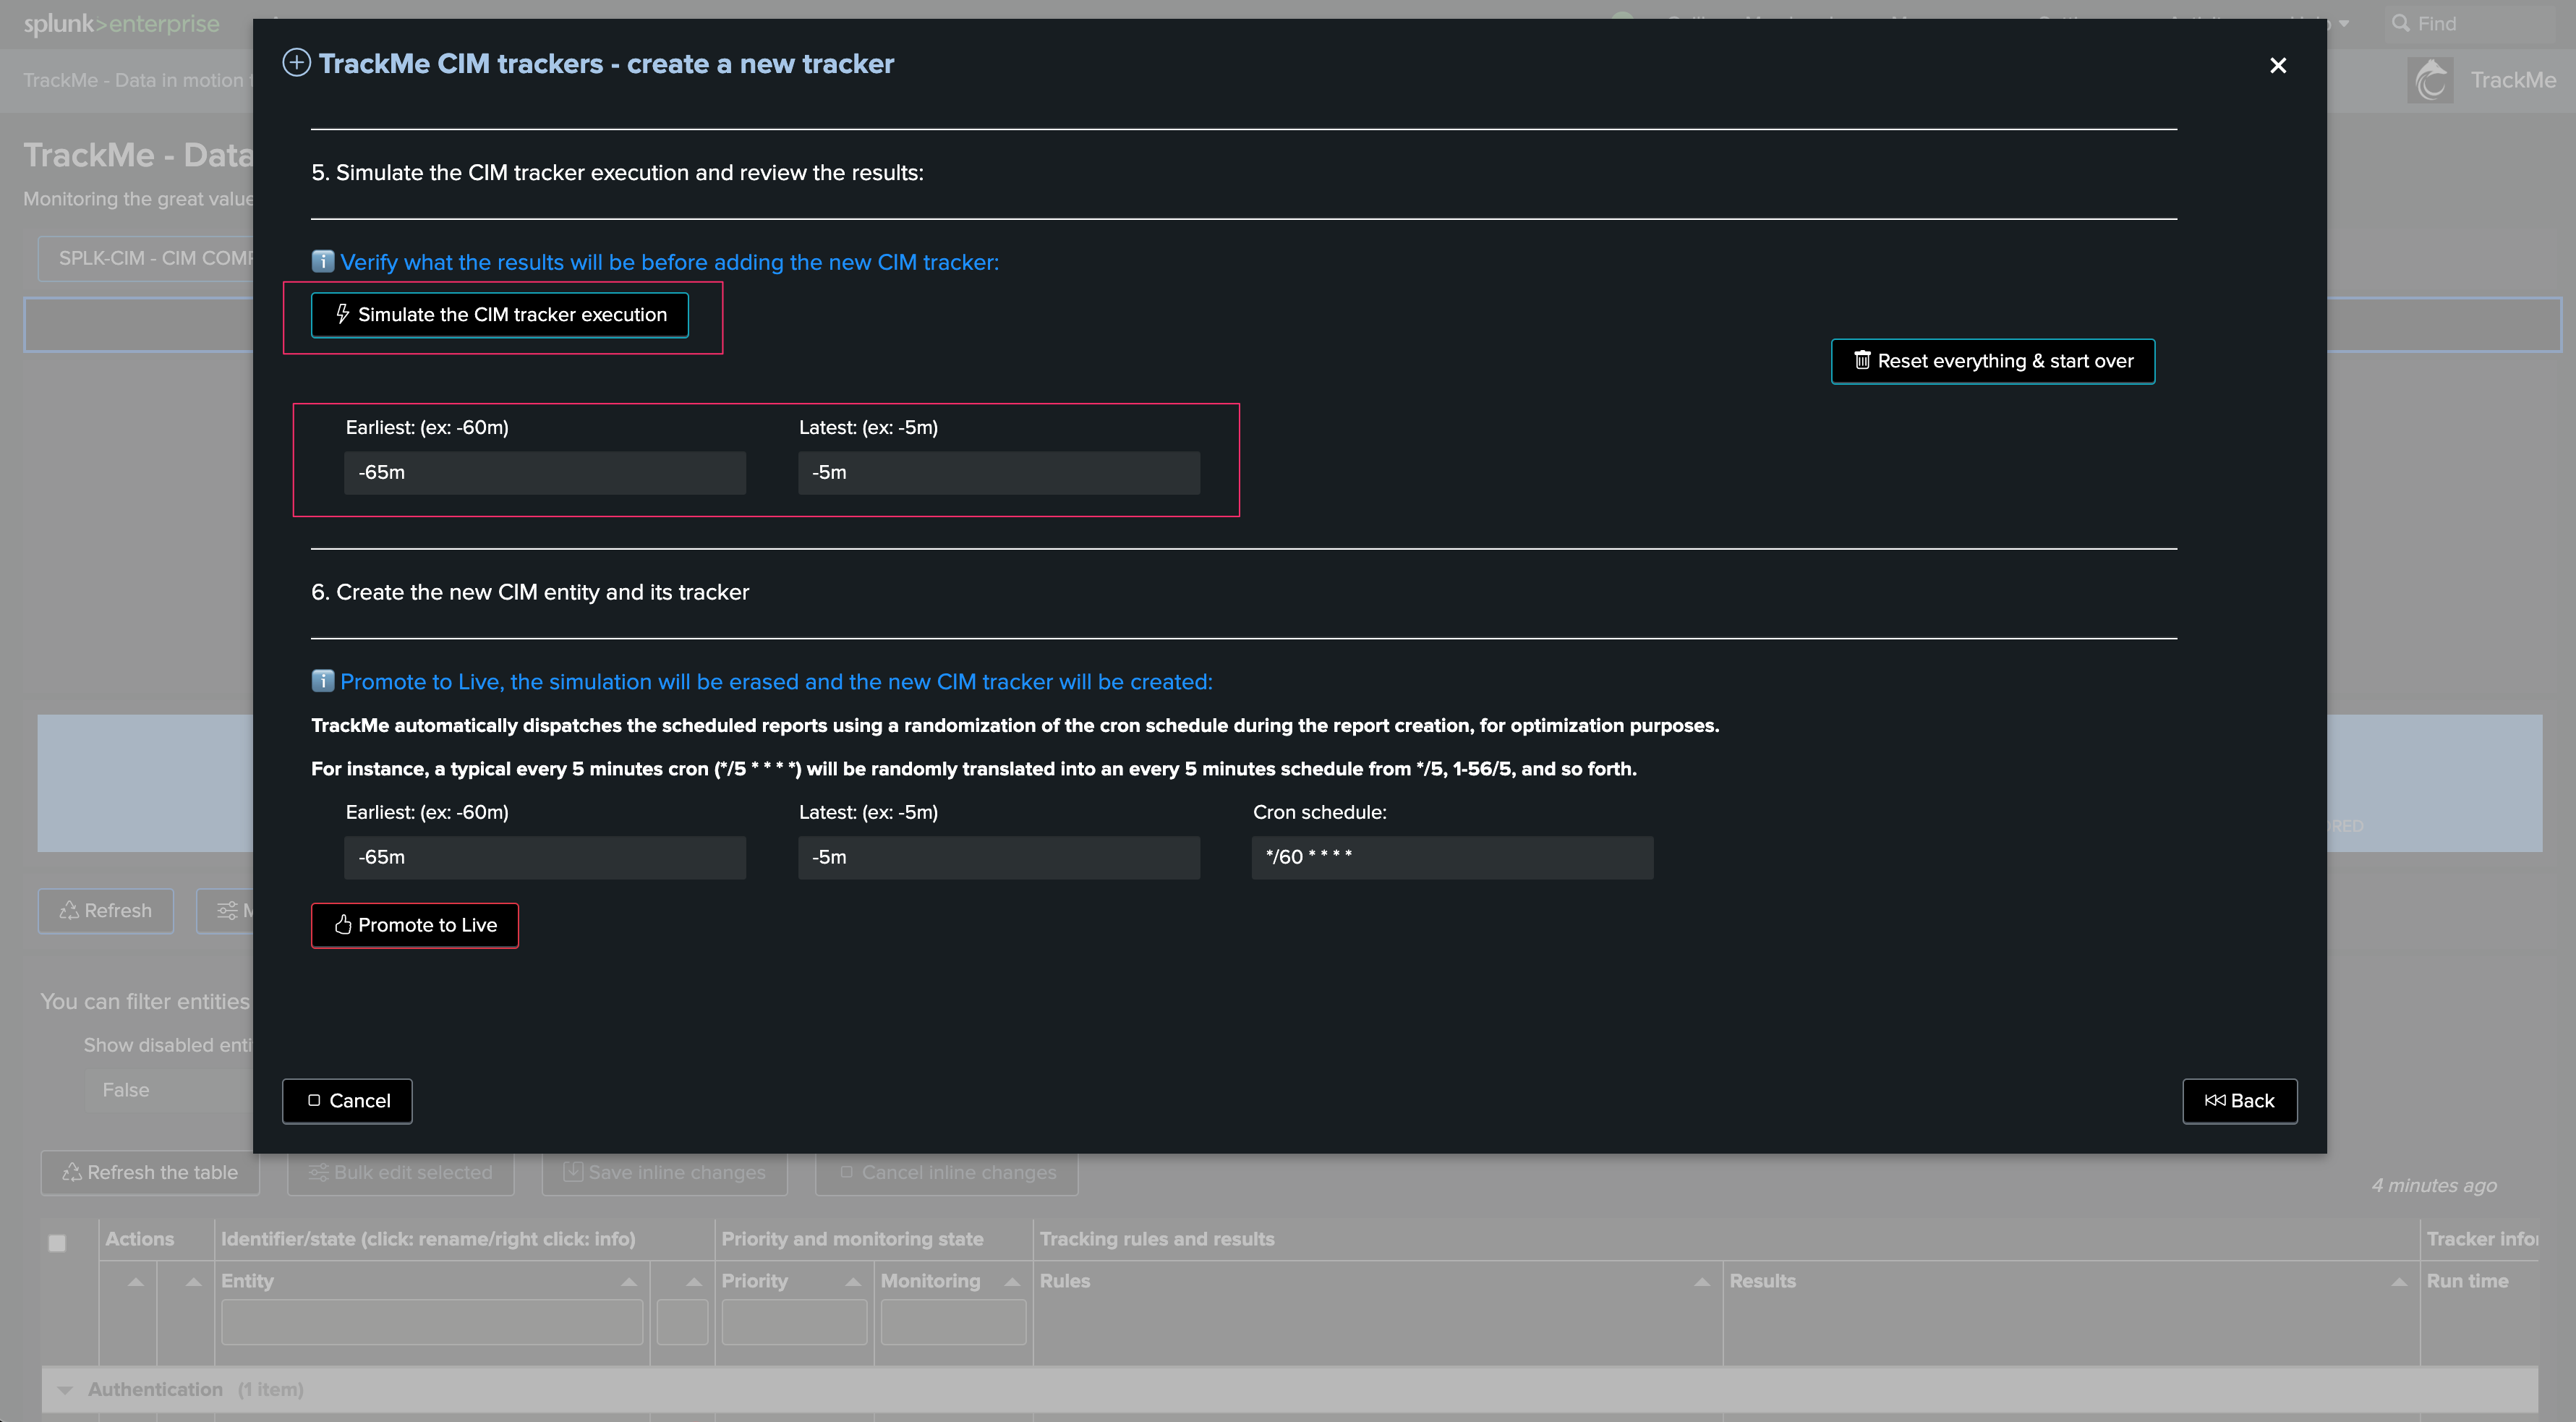Sort by the Entity column arrow
2576x1422 pixels.
629,1281
